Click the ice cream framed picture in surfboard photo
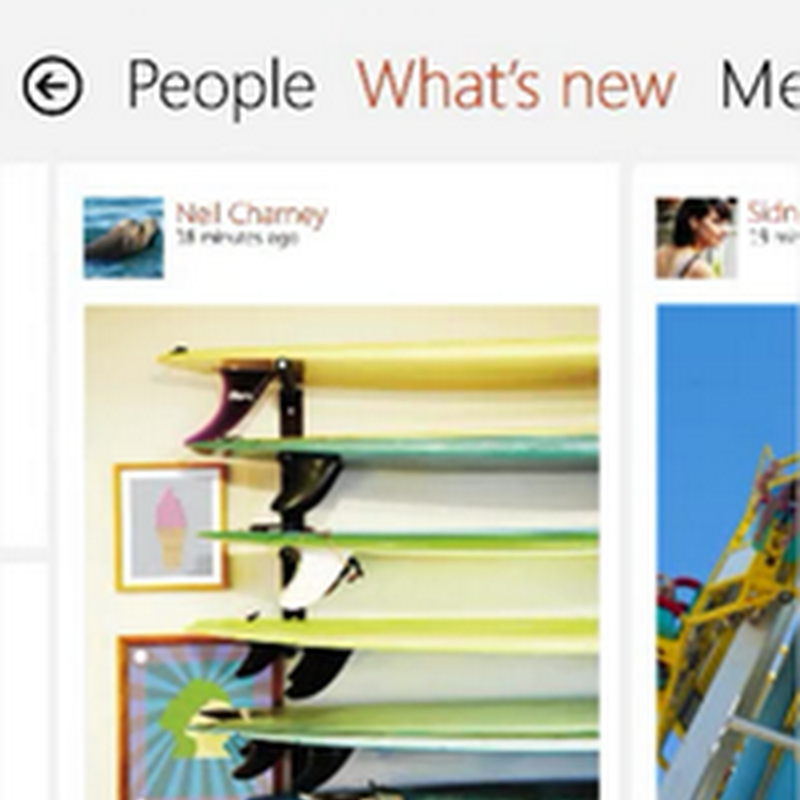 coord(171,528)
